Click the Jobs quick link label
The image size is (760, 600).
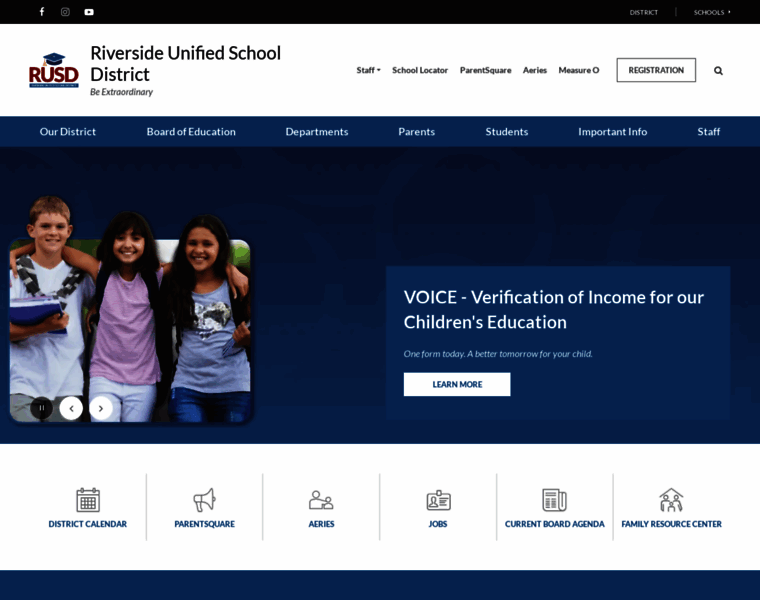point(438,524)
